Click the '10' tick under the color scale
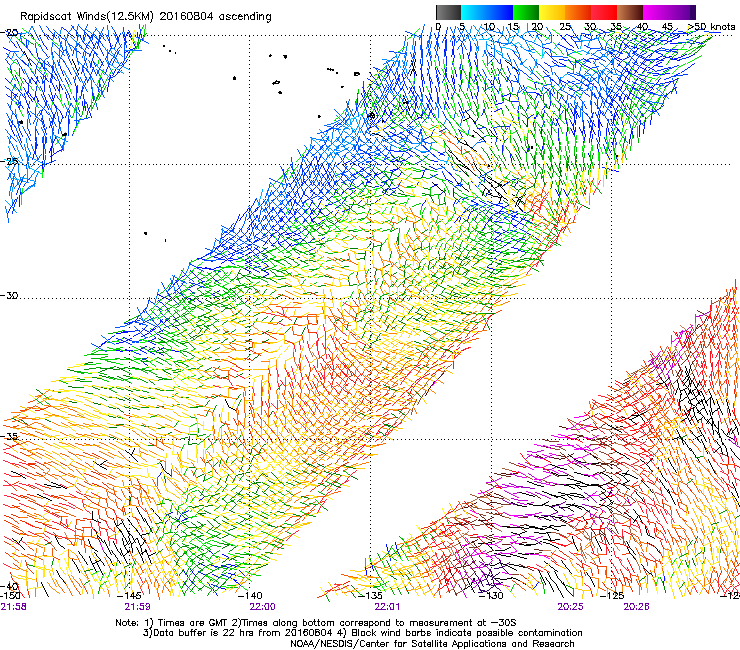This screenshot has height=650, width=740. click(489, 27)
